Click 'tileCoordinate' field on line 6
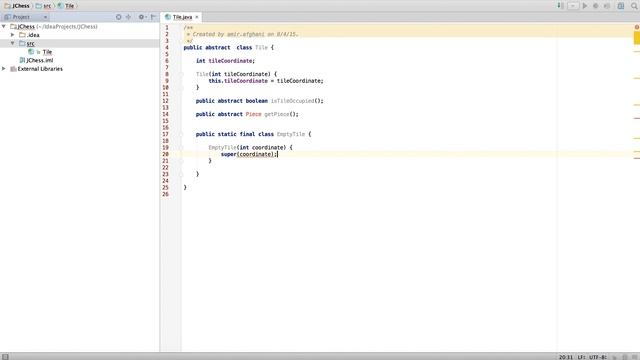The width and height of the screenshot is (640, 360). [x=230, y=61]
